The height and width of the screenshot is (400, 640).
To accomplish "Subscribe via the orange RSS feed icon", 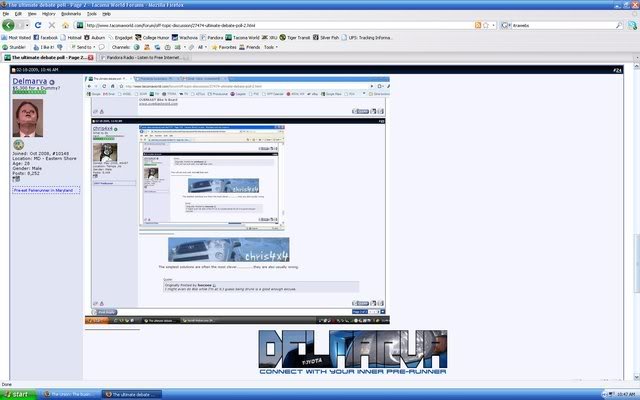I will [478, 25].
